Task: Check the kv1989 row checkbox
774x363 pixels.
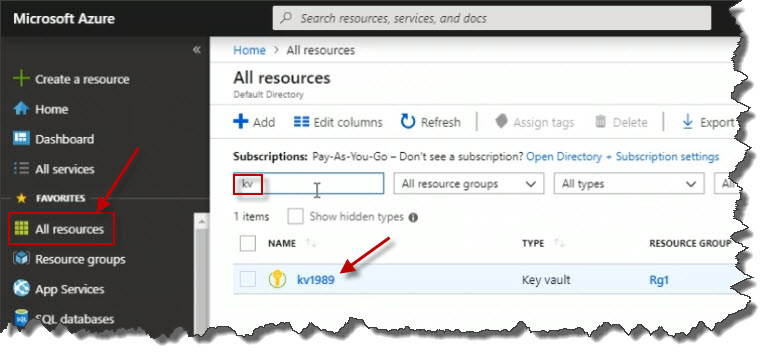Action: tap(248, 280)
